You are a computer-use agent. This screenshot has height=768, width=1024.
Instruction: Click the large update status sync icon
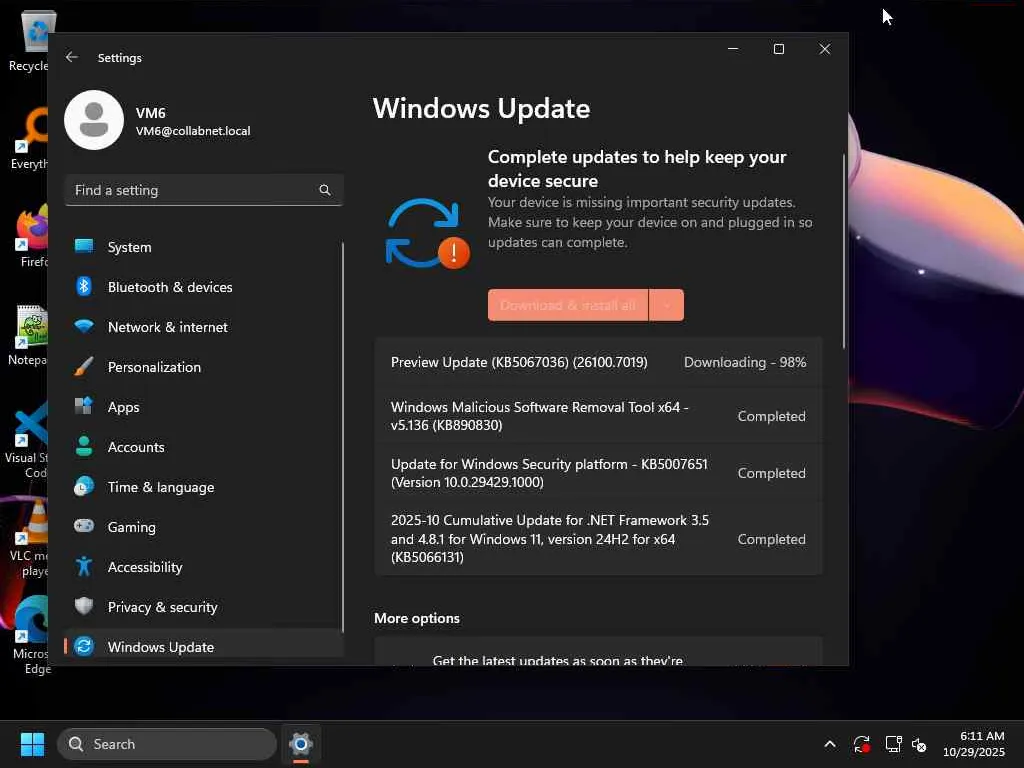click(427, 233)
